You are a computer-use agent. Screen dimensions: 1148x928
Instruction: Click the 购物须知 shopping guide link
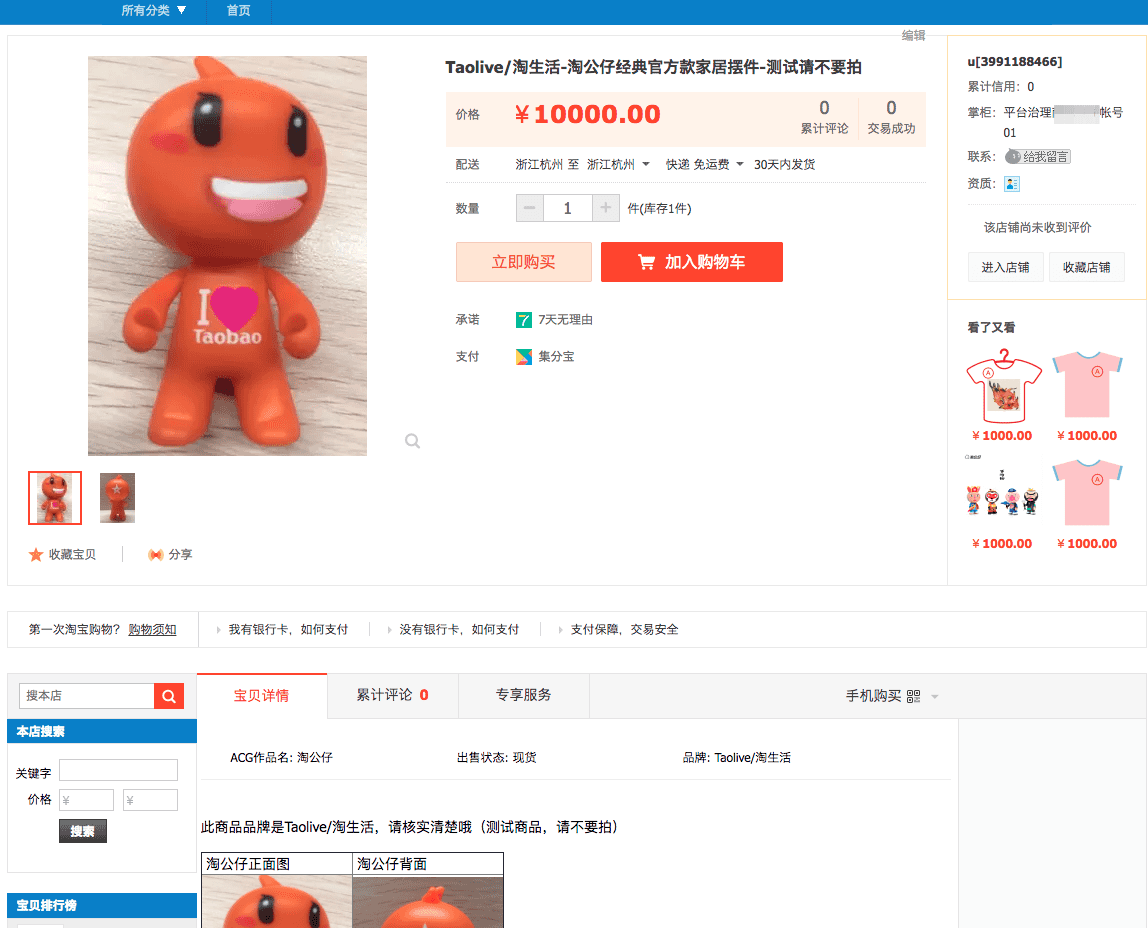coord(152,629)
